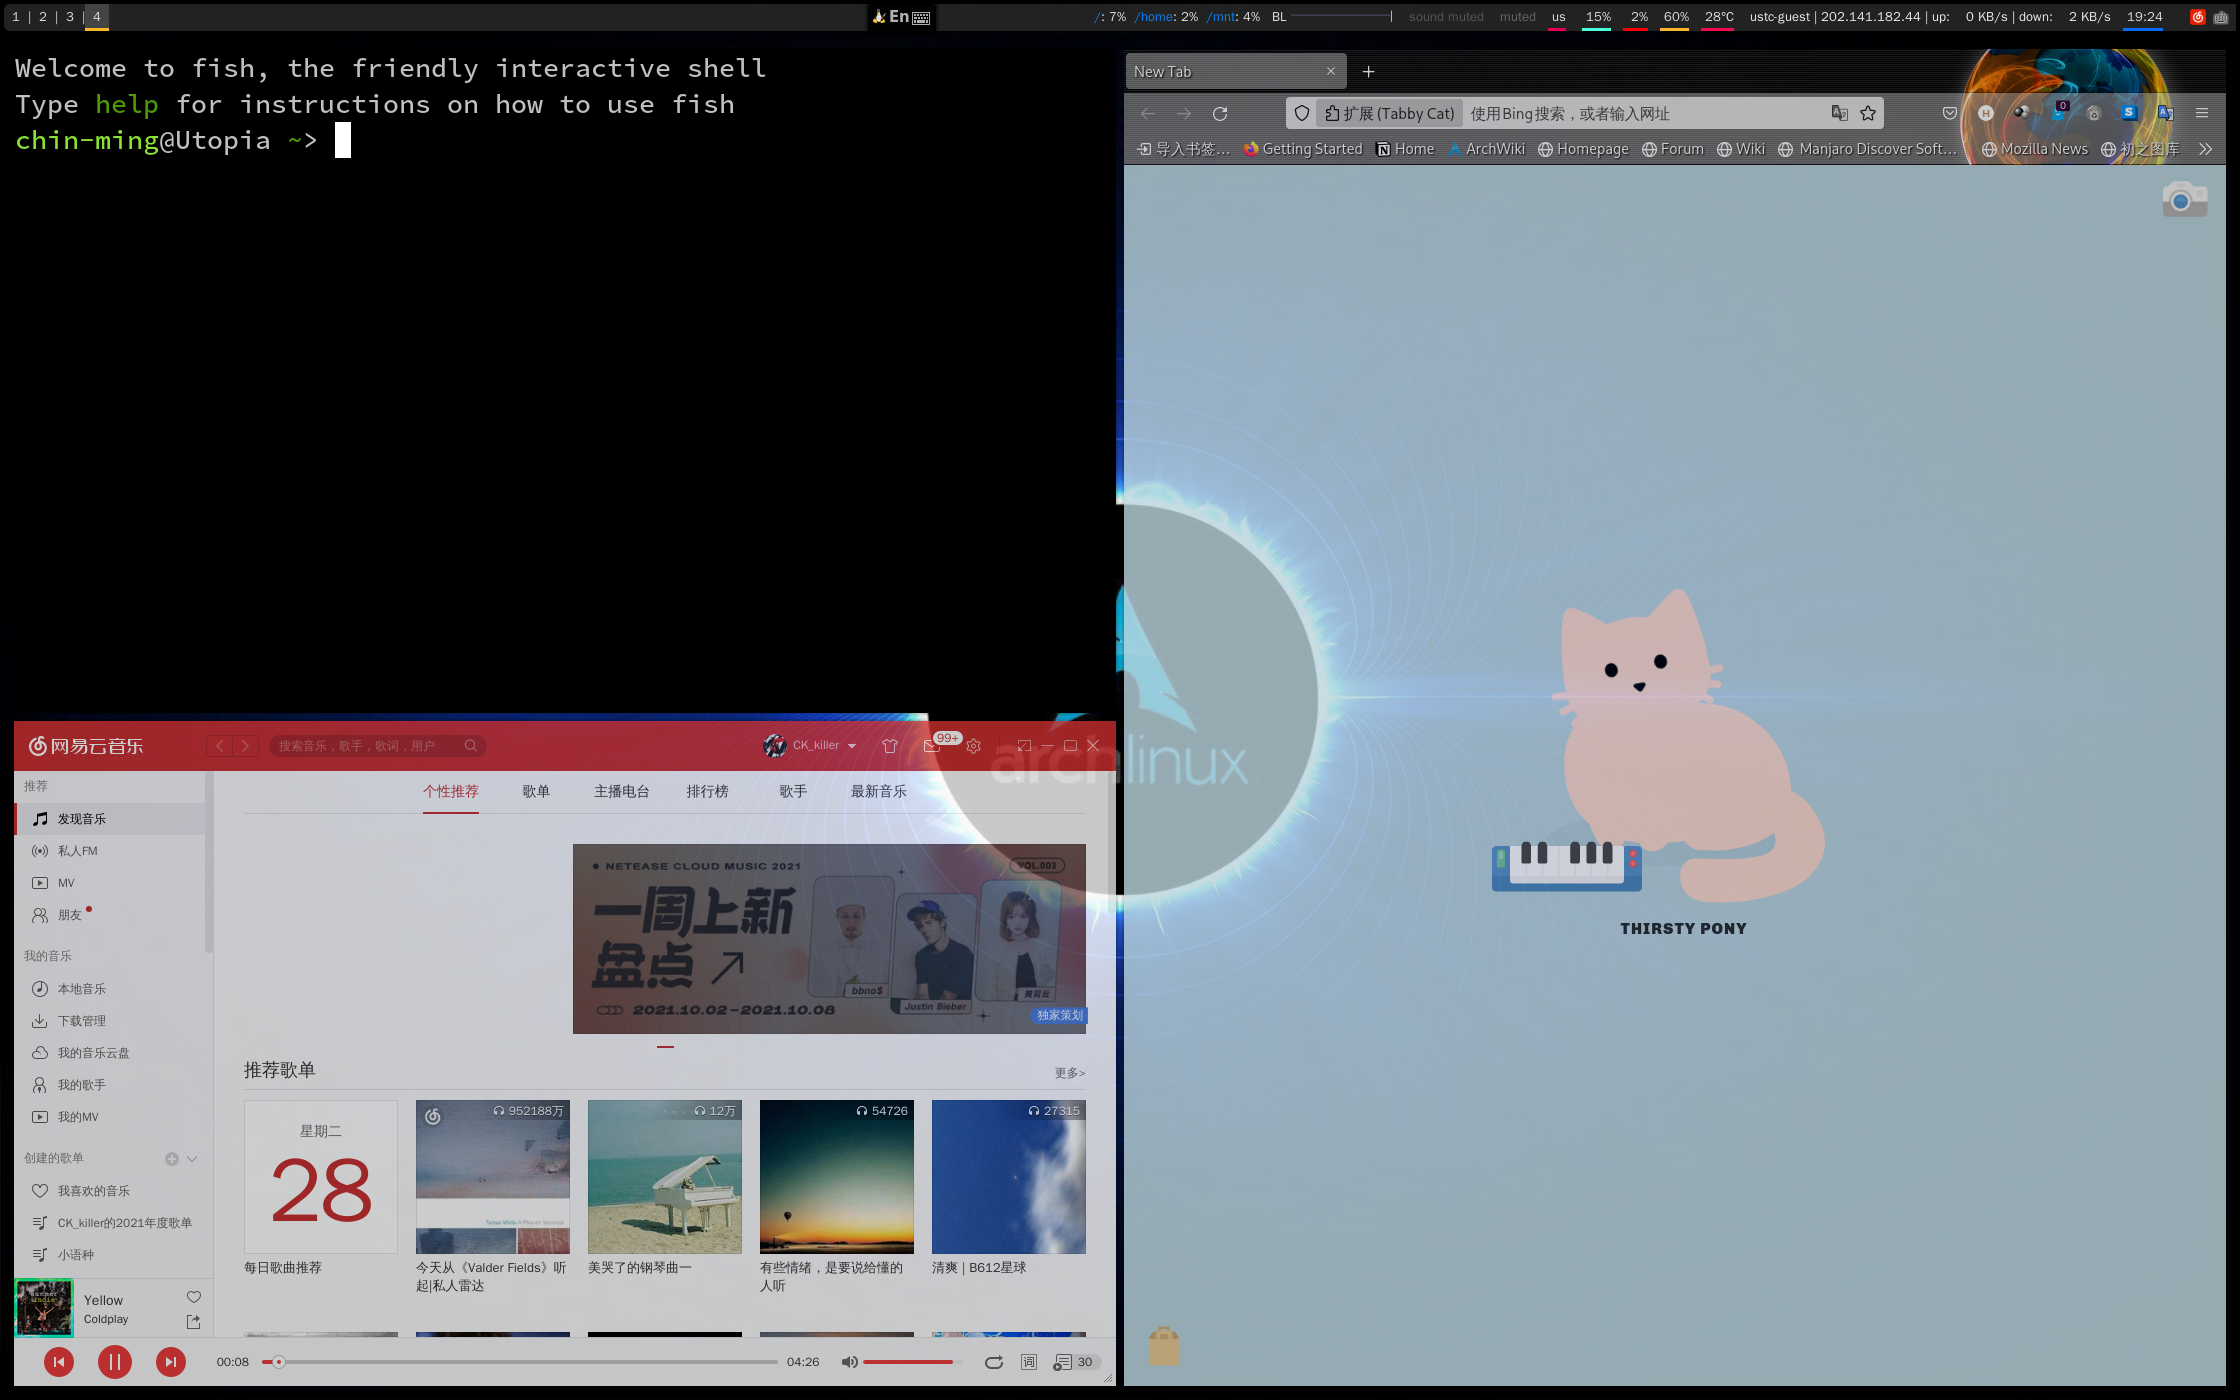Switch to the 歌单 tab
The height and width of the screenshot is (1400, 2240).
[x=536, y=791]
